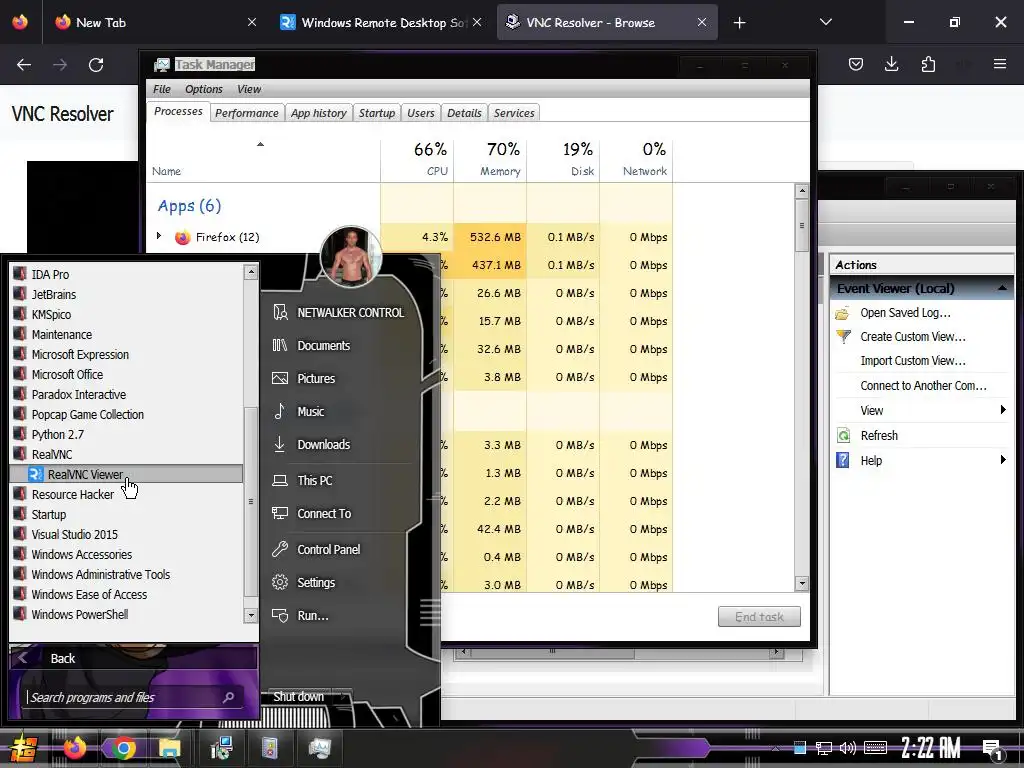Click start menu program list scroll-down arrow
Image resolution: width=1024 pixels, height=768 pixels.
click(251, 615)
